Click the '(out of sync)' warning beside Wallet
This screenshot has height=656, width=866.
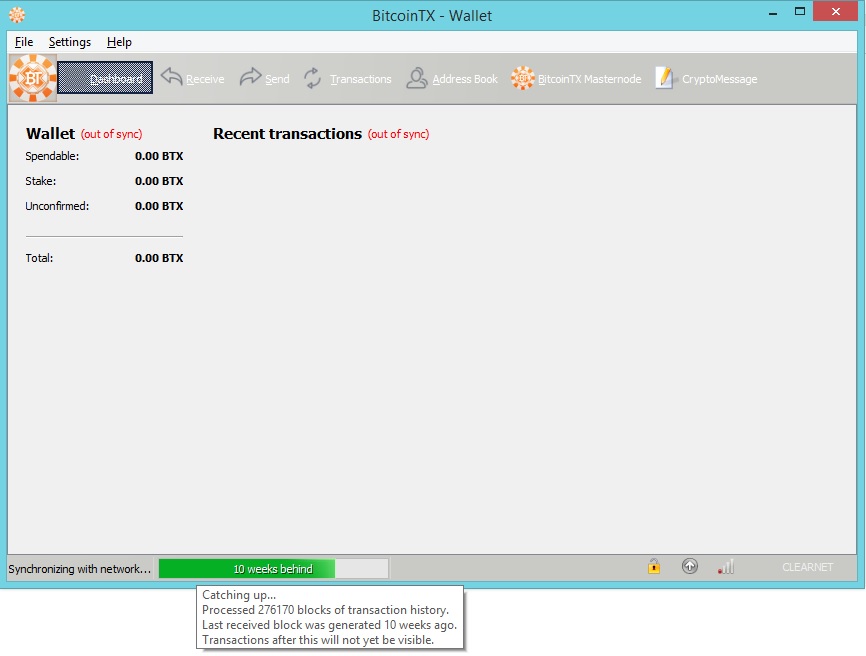pyautogui.click(x=112, y=134)
